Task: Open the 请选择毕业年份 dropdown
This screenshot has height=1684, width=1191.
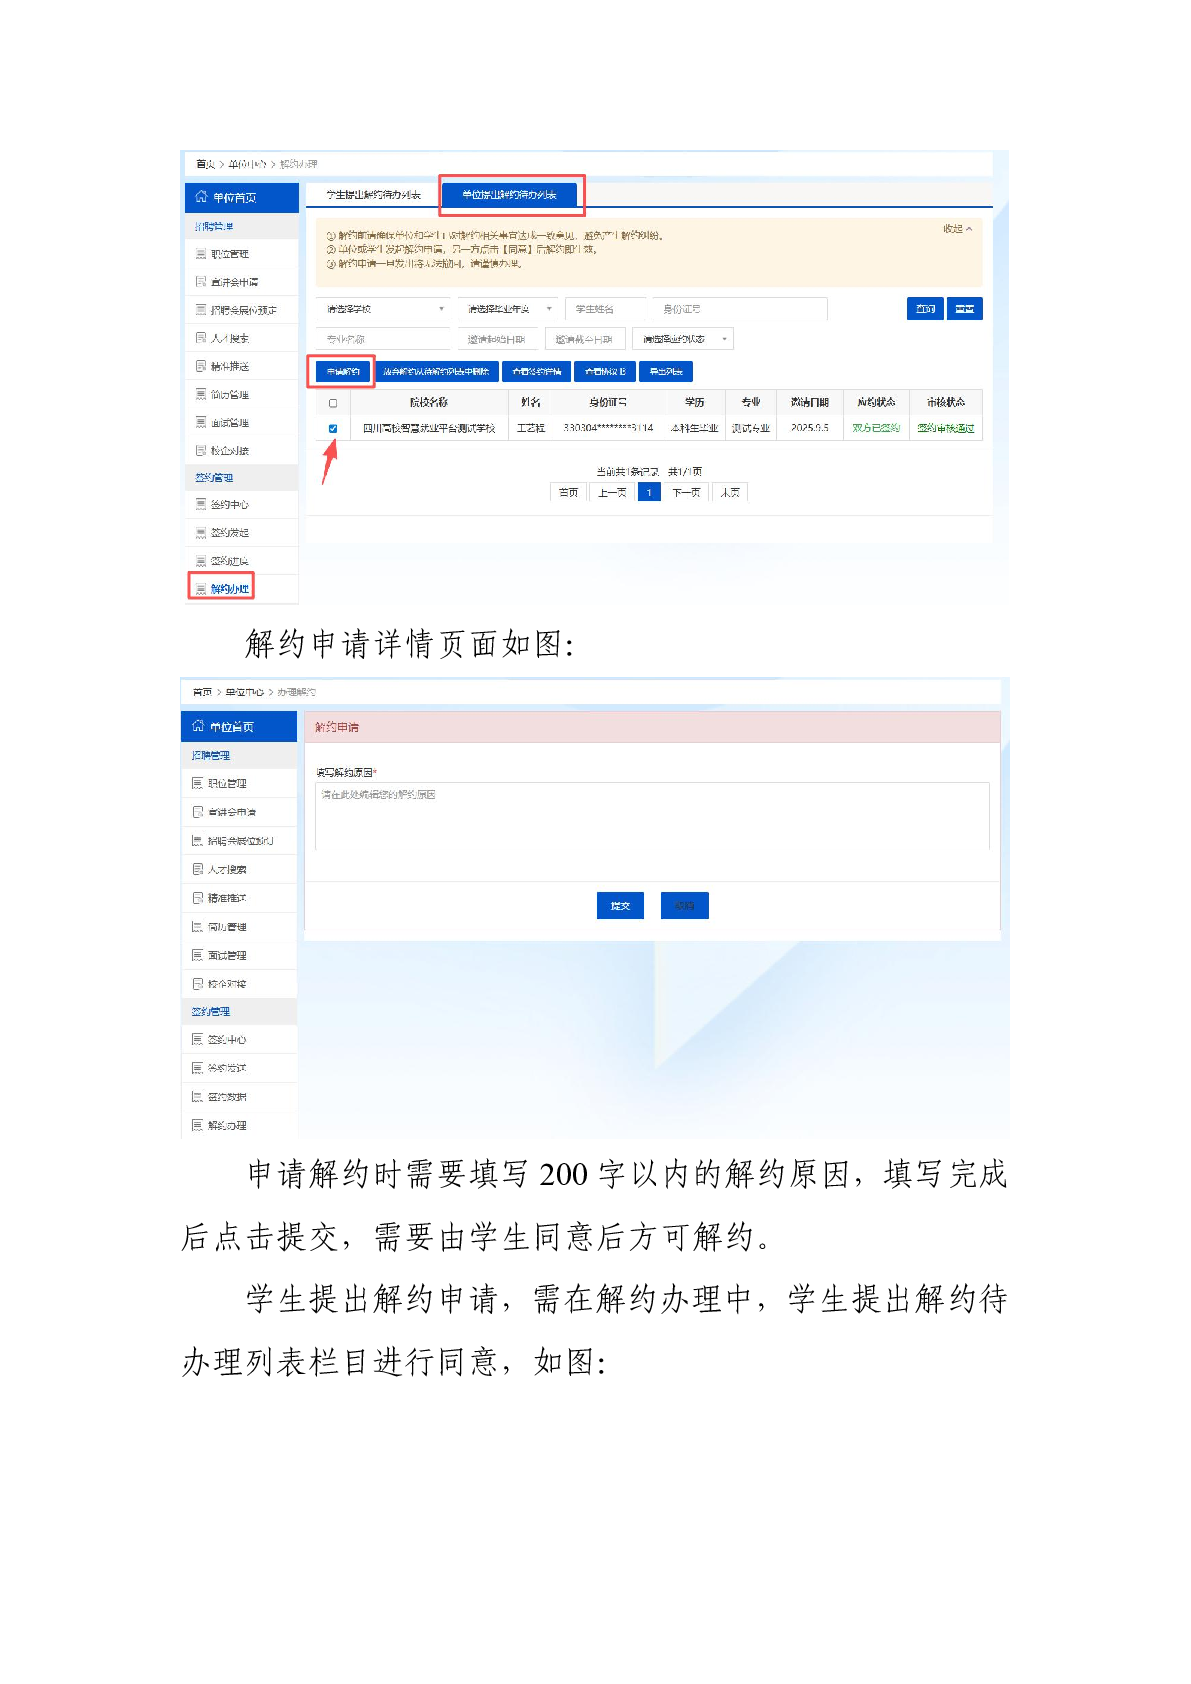Action: tap(507, 309)
